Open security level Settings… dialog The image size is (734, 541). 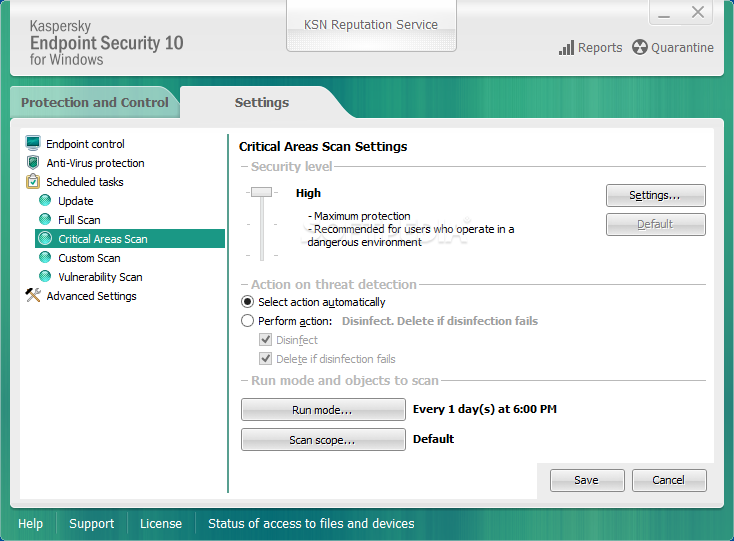coord(655,195)
